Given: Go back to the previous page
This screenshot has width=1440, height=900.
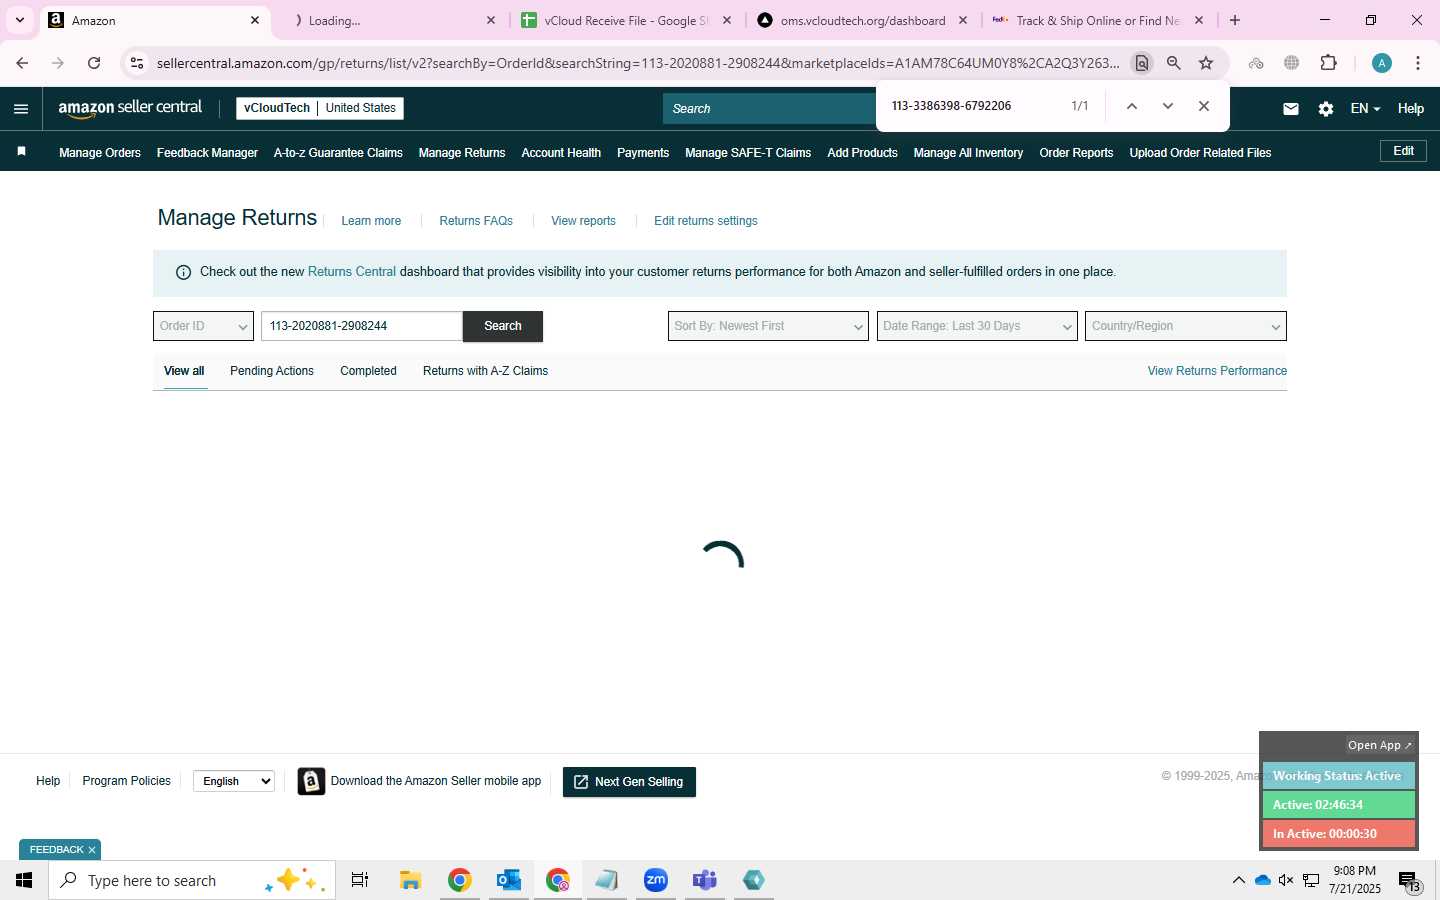Looking at the screenshot, I should [22, 63].
